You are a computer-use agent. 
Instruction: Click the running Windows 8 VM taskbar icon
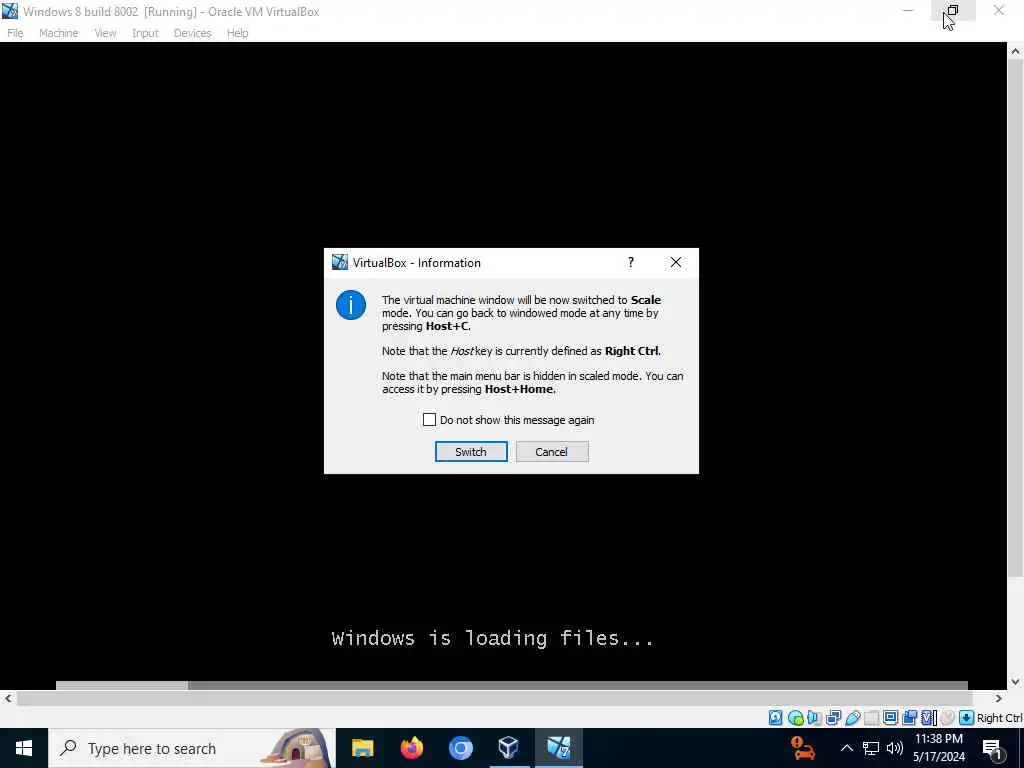pos(558,748)
